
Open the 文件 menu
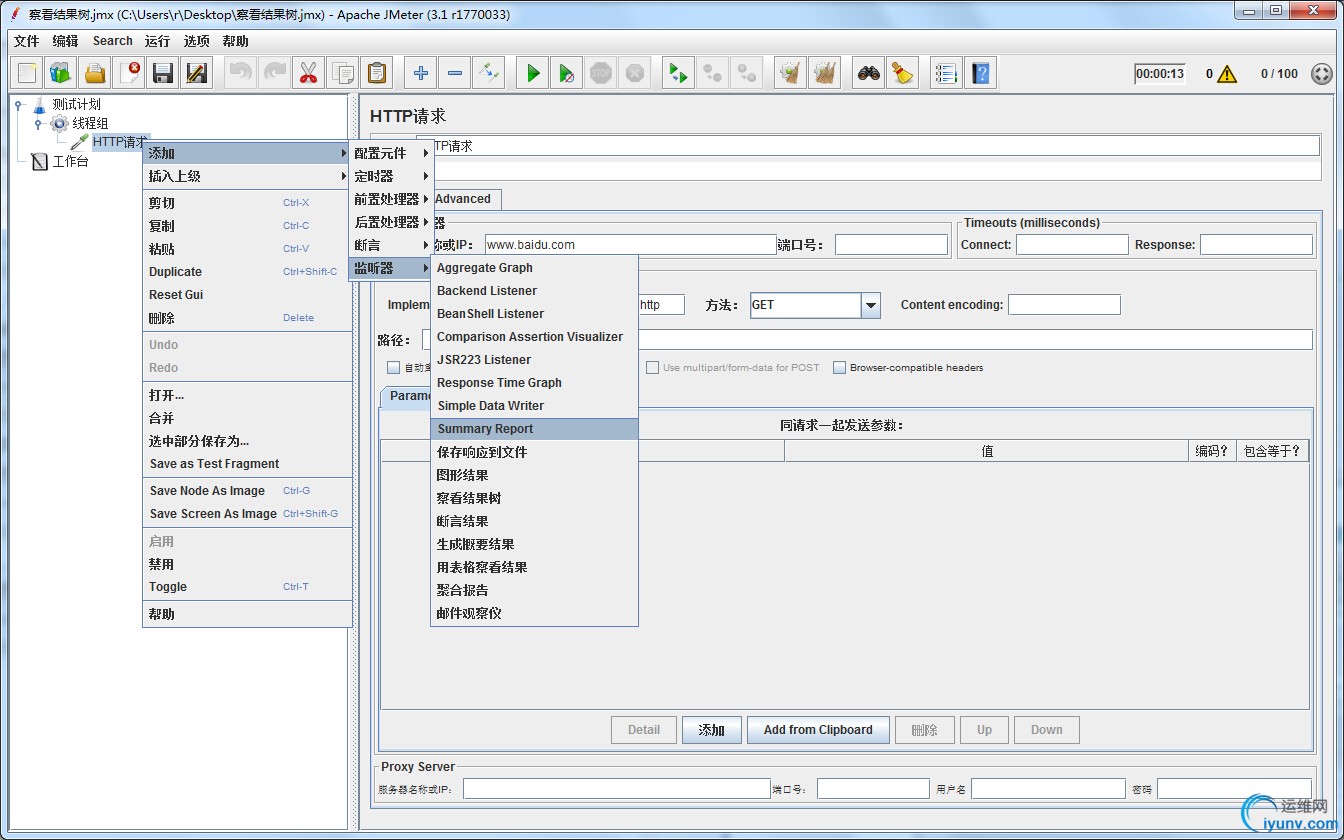[27, 41]
